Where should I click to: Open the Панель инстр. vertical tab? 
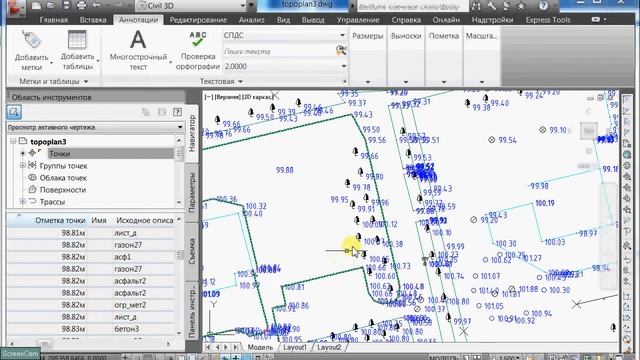point(192,311)
